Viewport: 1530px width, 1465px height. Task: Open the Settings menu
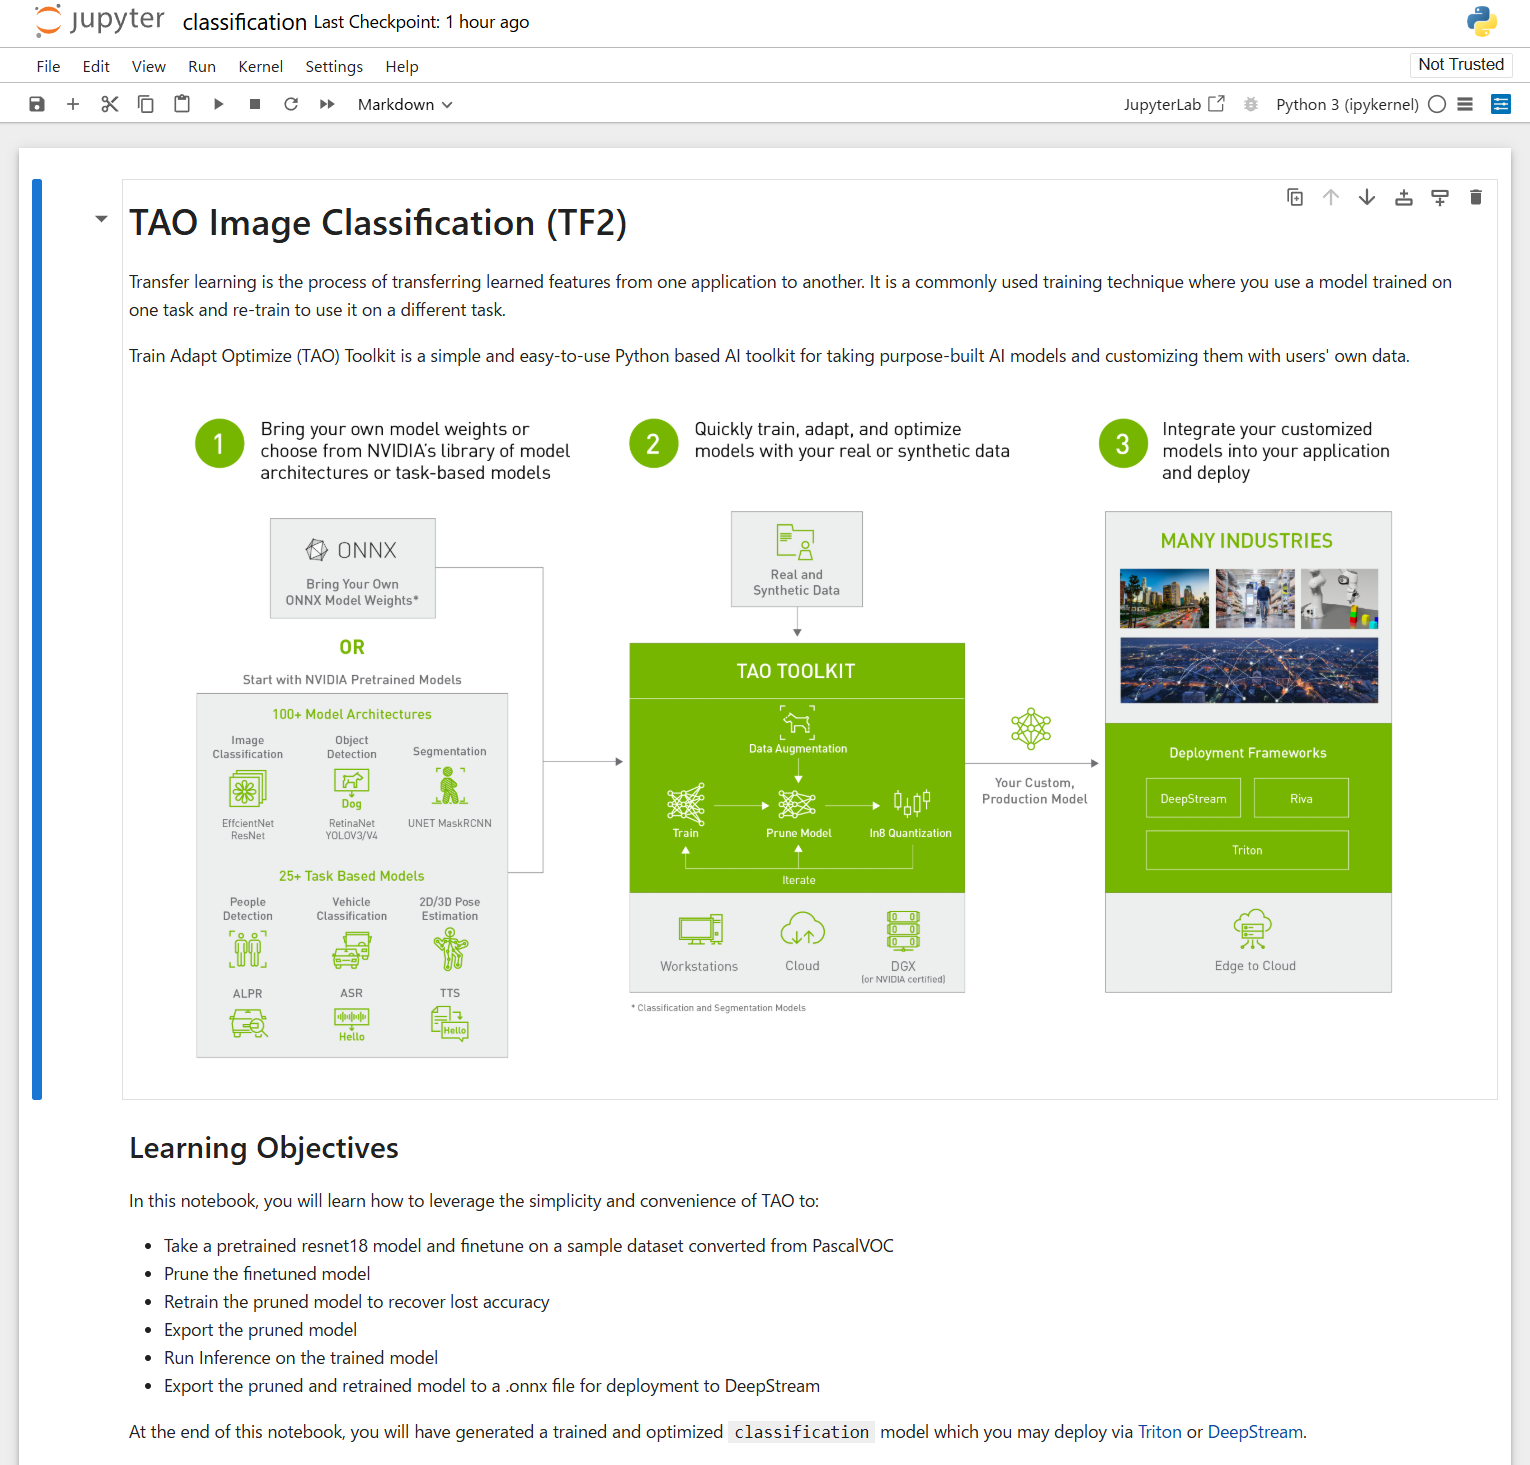point(334,66)
